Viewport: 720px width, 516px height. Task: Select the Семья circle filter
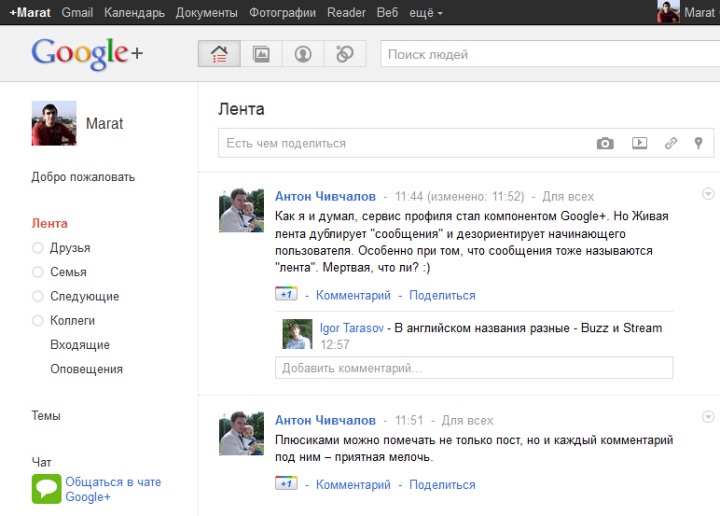coord(68,272)
